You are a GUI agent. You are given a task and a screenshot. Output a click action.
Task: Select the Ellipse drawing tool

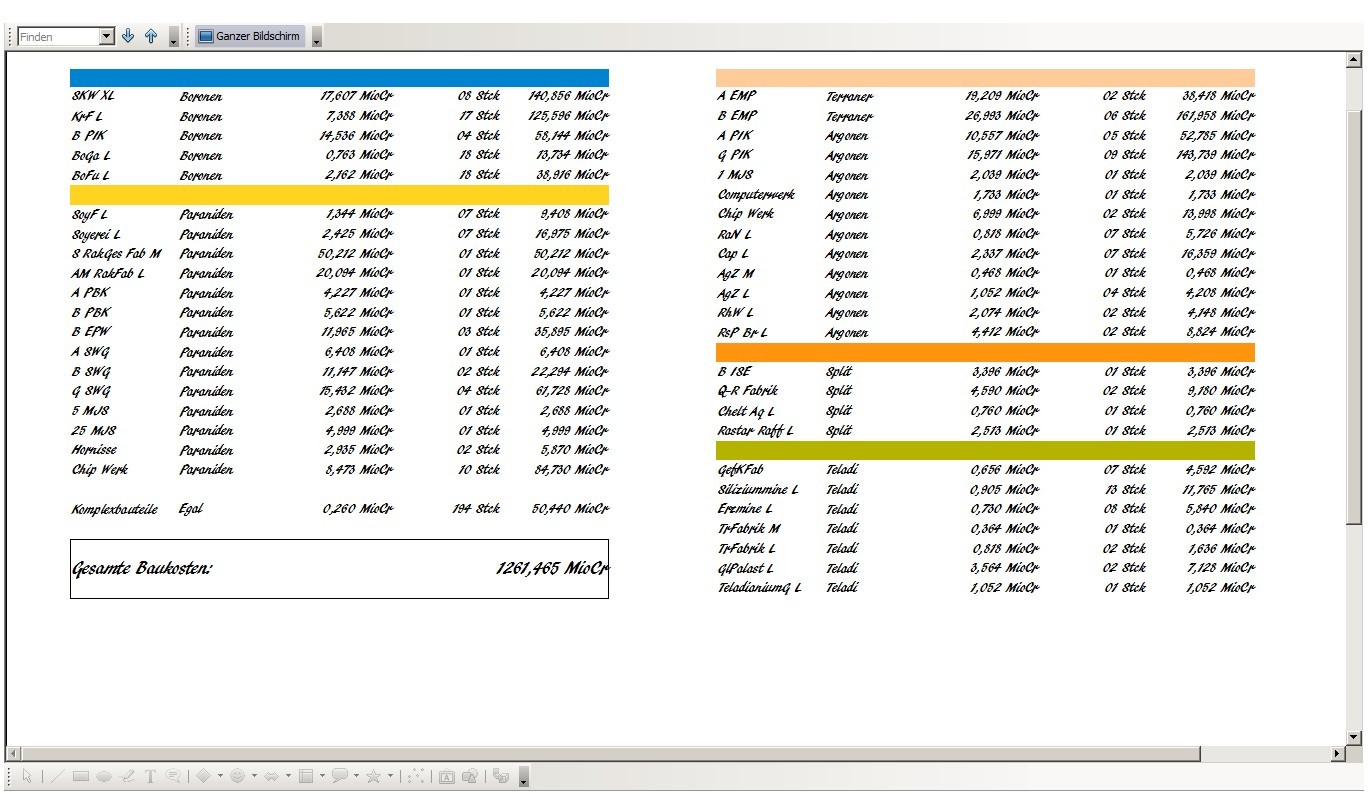[104, 776]
